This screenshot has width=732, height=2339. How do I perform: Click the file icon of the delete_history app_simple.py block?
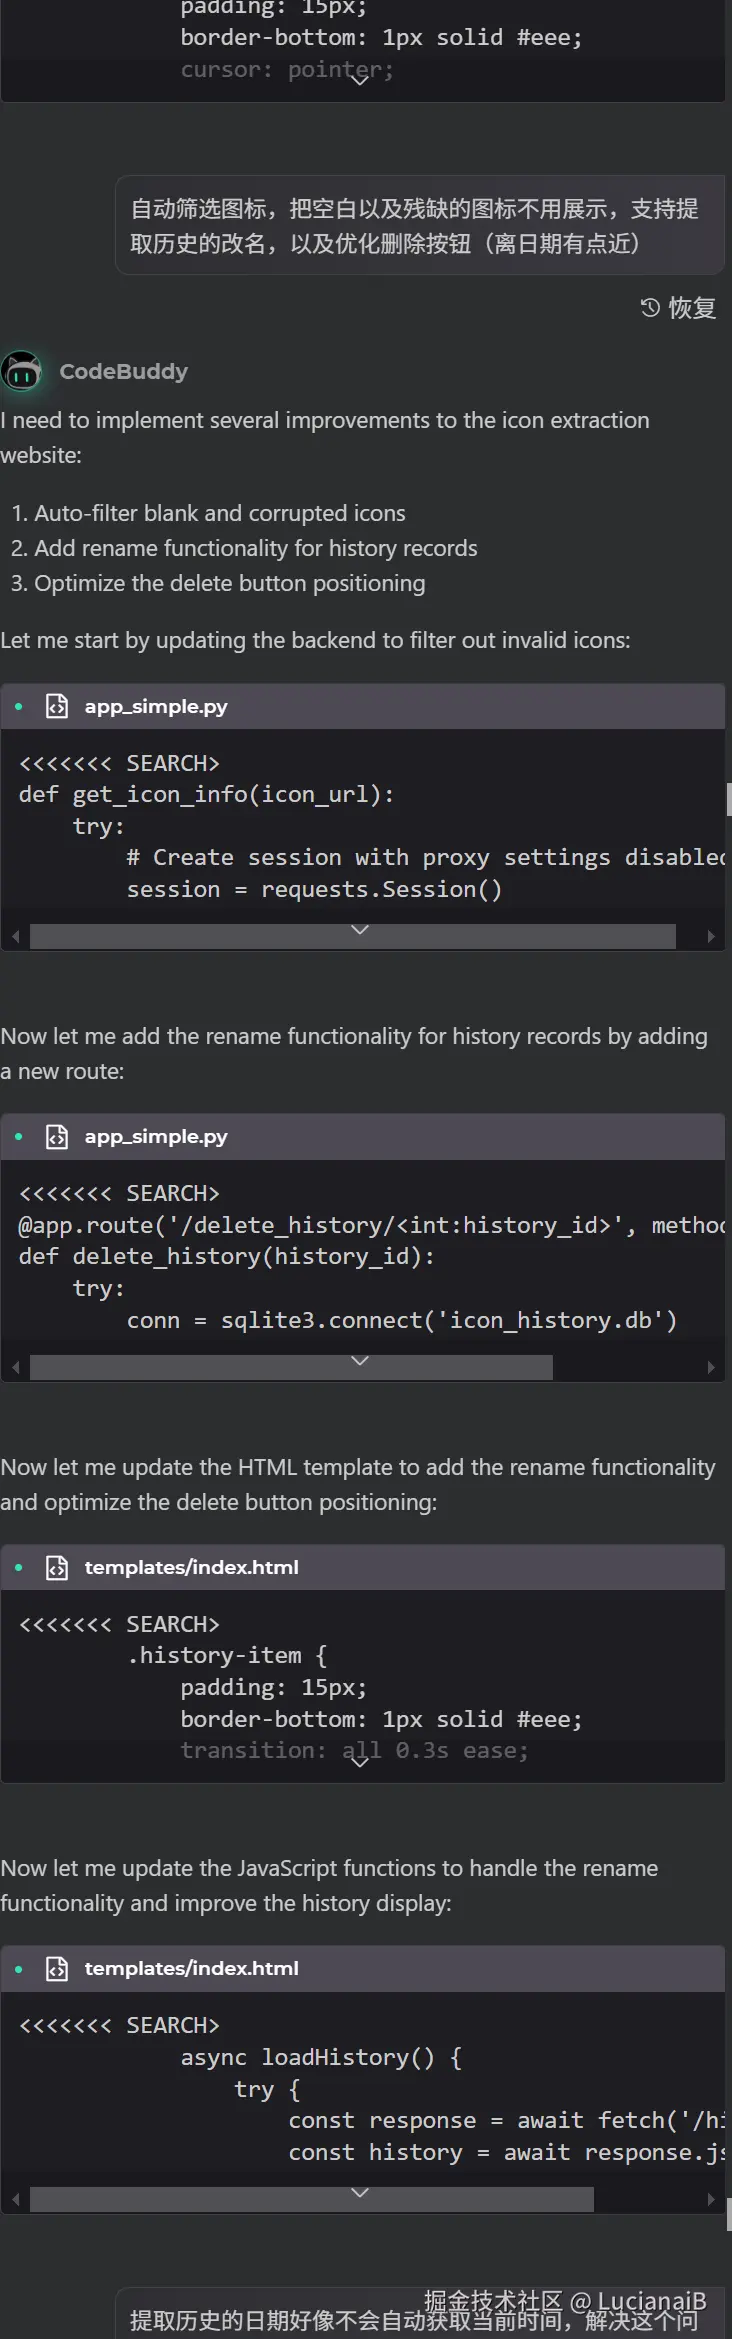[57, 1137]
